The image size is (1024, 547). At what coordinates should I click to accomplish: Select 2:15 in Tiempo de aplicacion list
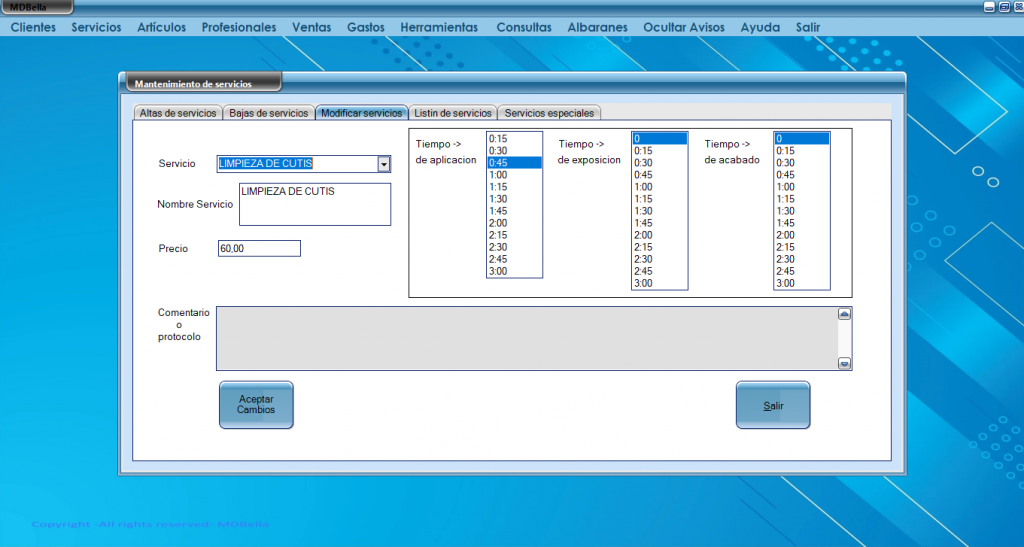tap(514, 235)
